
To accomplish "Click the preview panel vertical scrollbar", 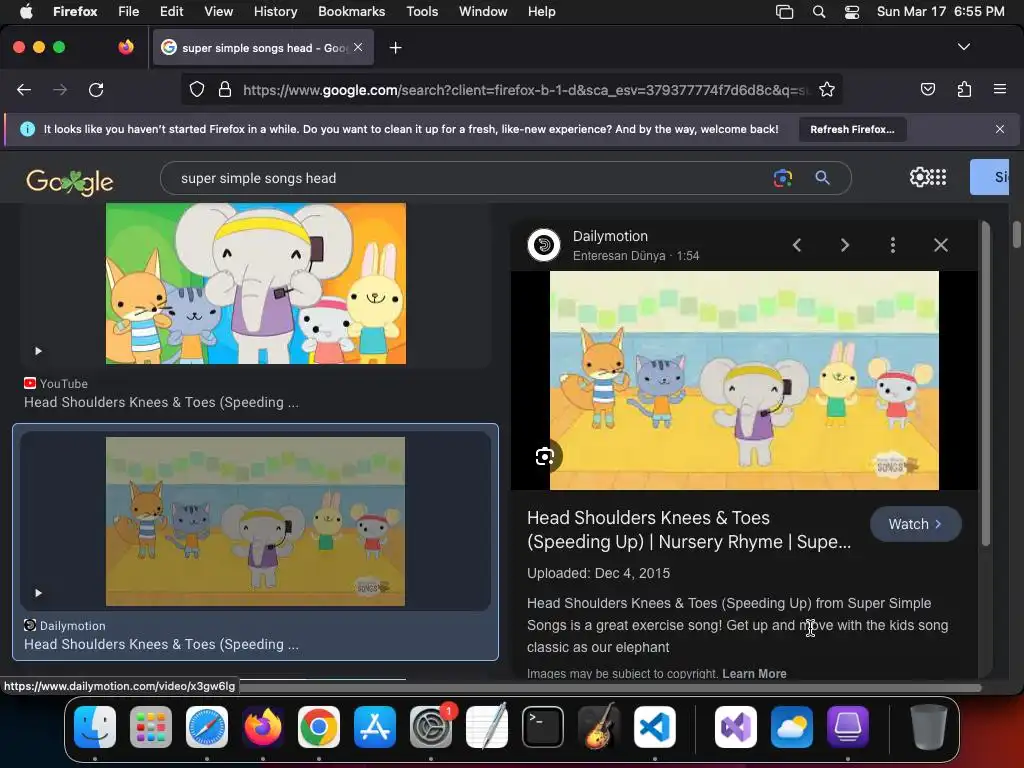I will (985, 383).
